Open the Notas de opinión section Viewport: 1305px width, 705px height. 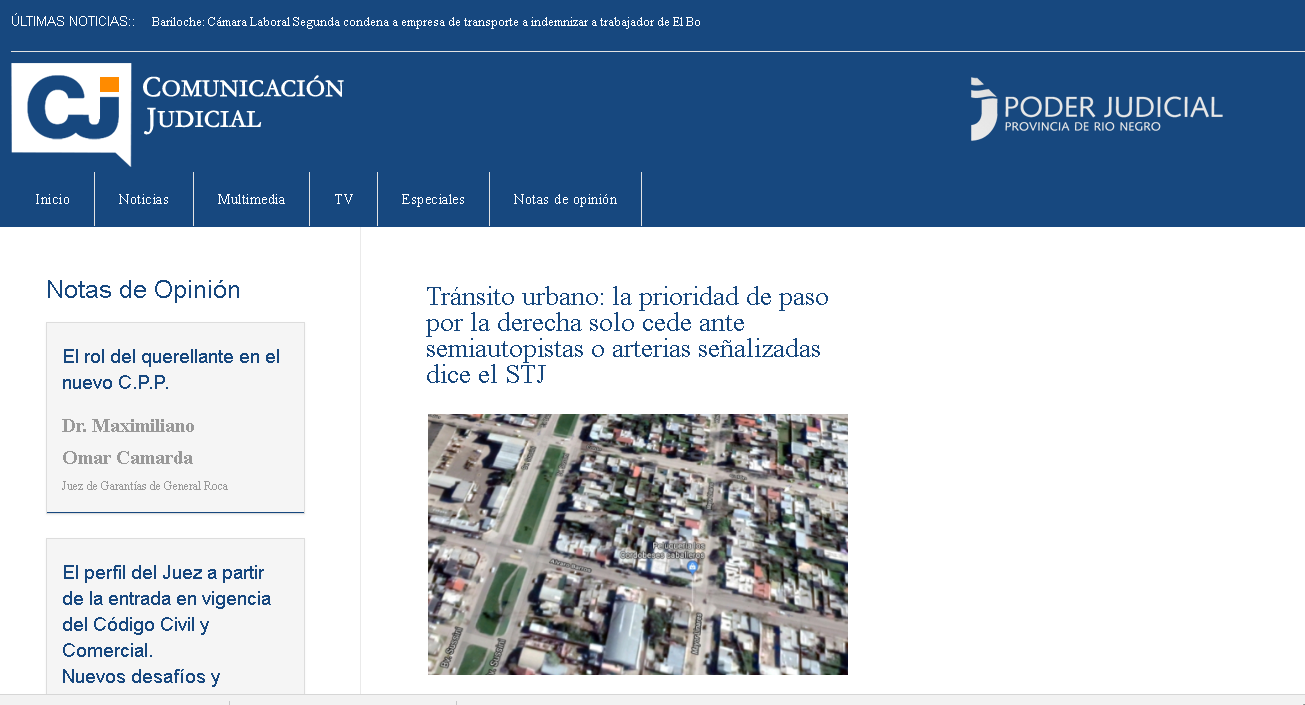point(565,198)
